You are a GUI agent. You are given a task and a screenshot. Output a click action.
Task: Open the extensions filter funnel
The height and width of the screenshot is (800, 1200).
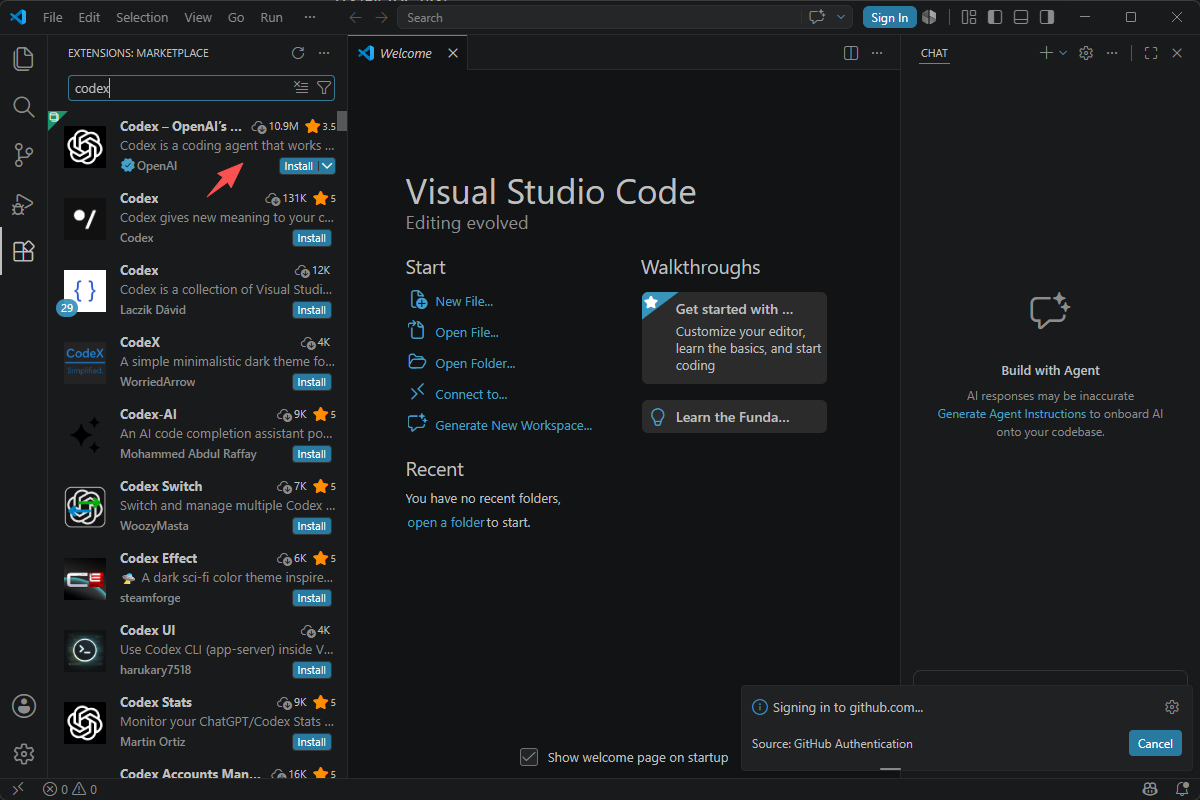coord(324,88)
